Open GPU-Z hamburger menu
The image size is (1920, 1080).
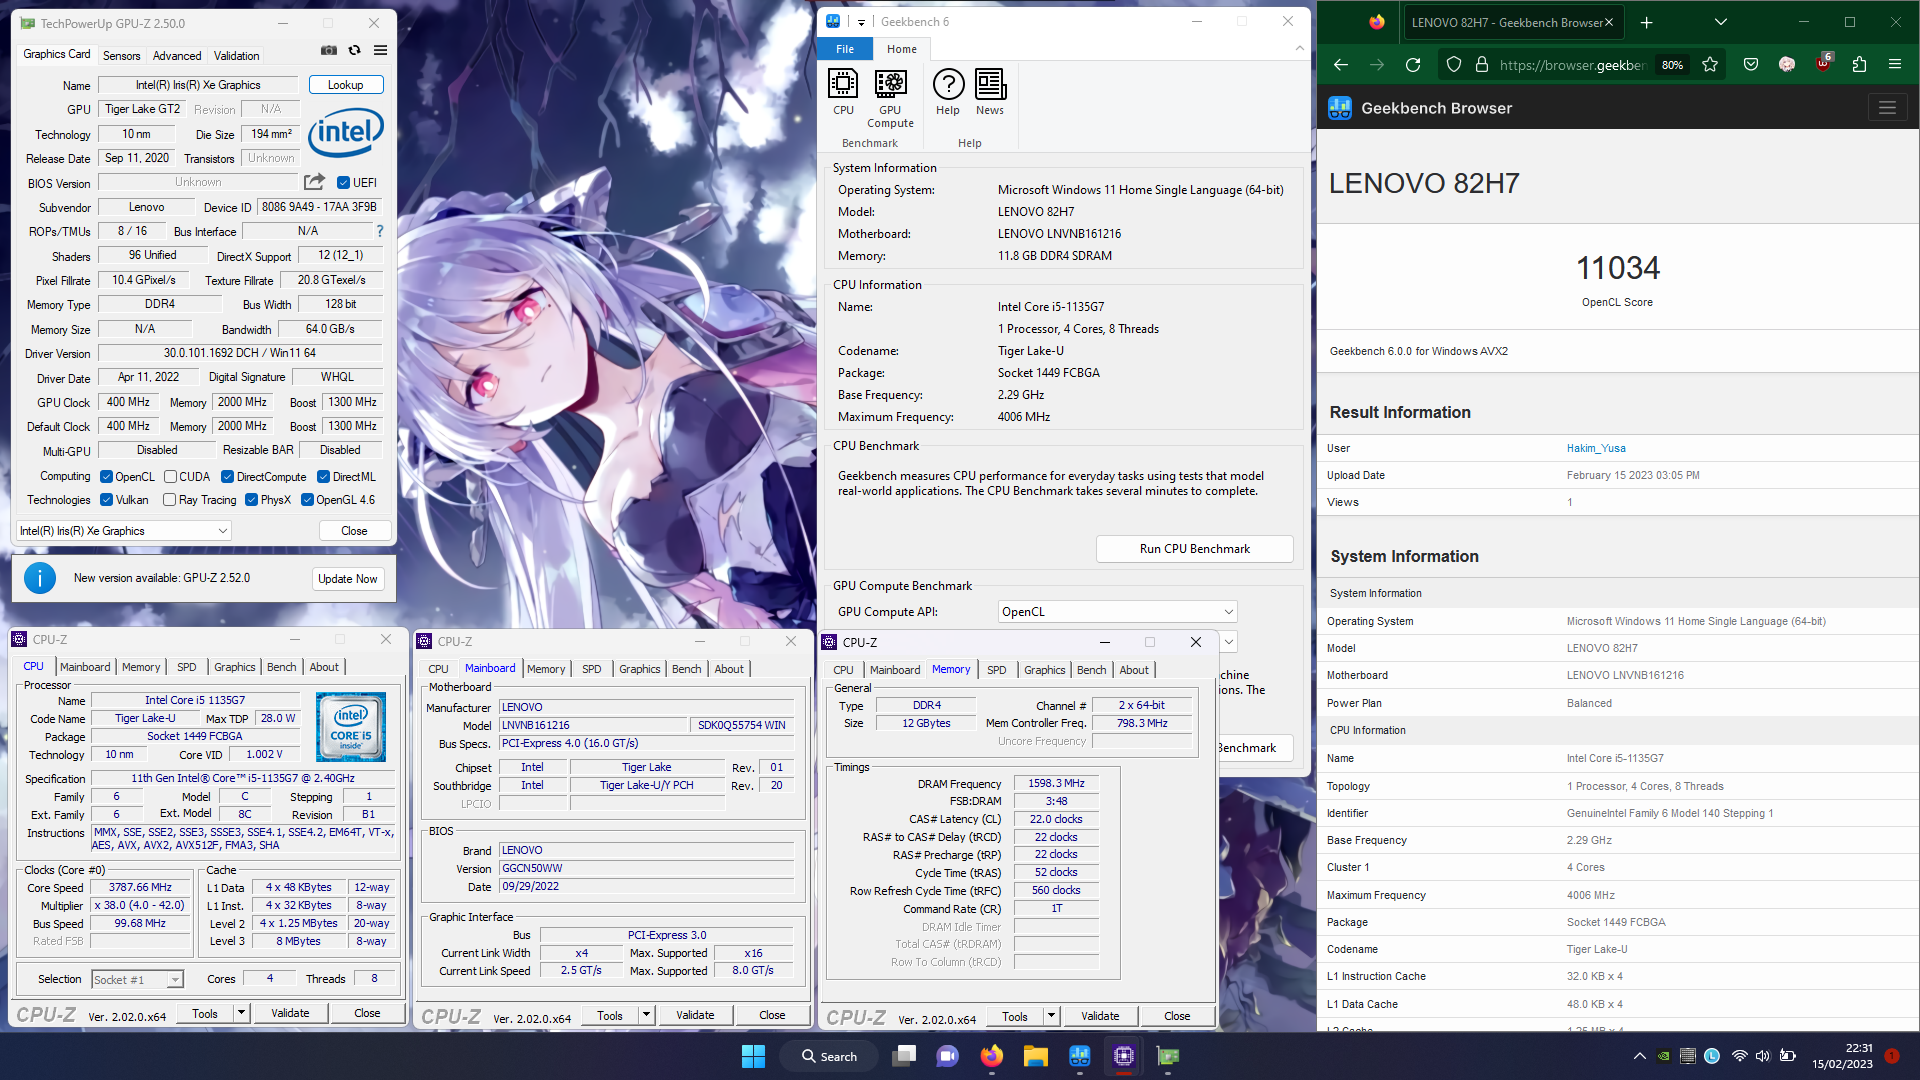pos(380,50)
